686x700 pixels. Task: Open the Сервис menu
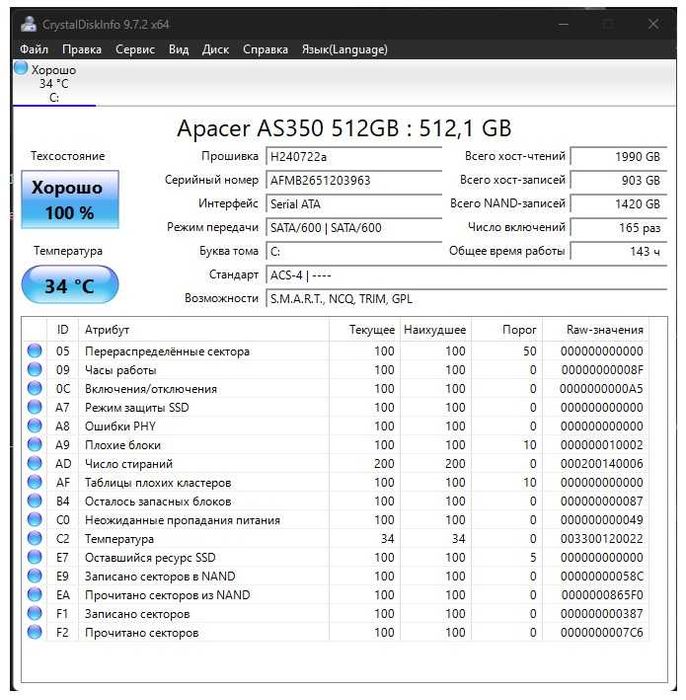click(x=135, y=49)
